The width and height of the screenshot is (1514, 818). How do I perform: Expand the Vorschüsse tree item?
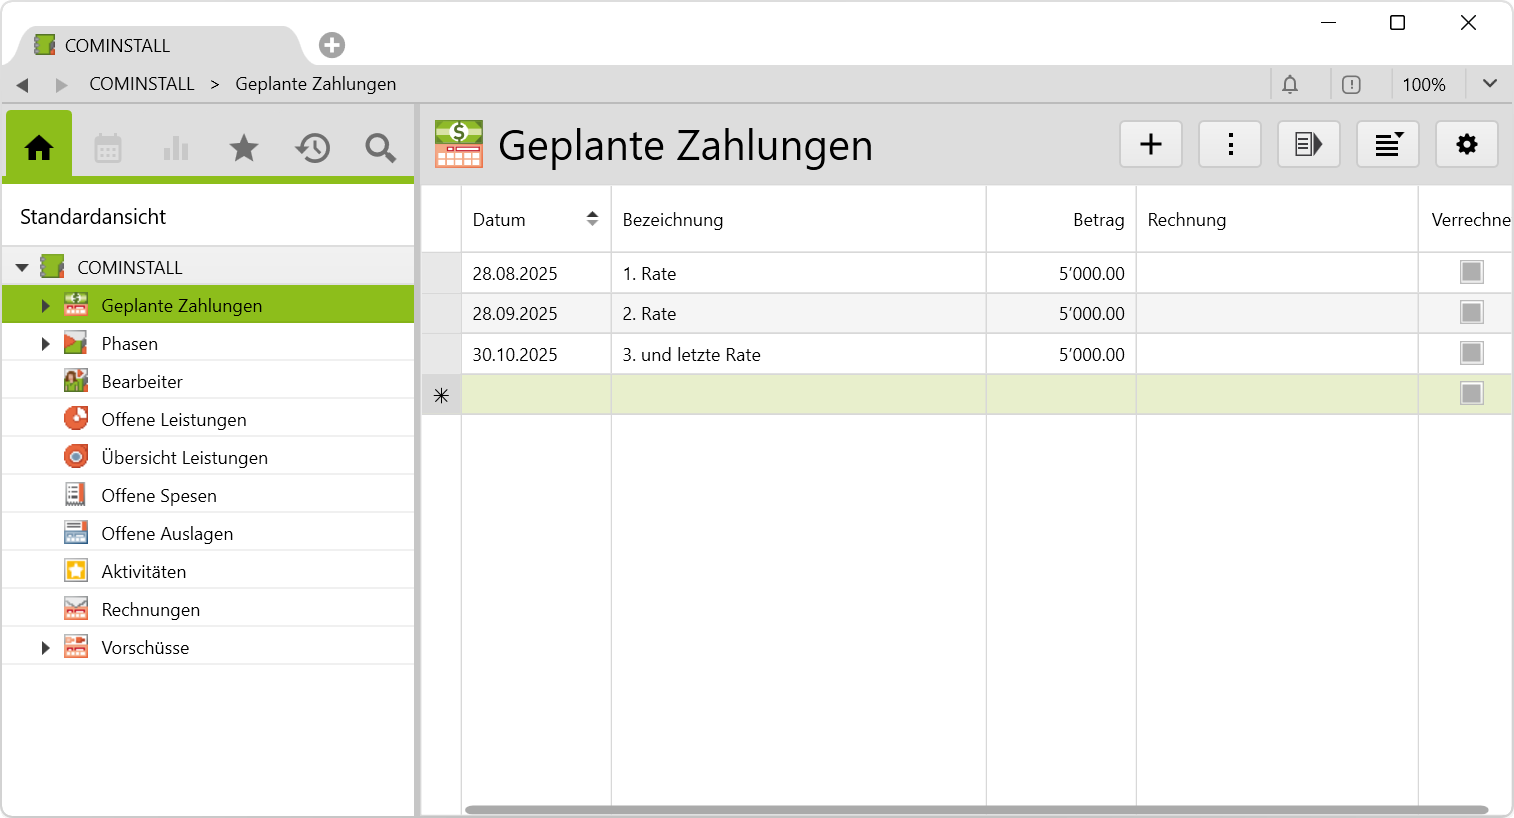click(45, 648)
